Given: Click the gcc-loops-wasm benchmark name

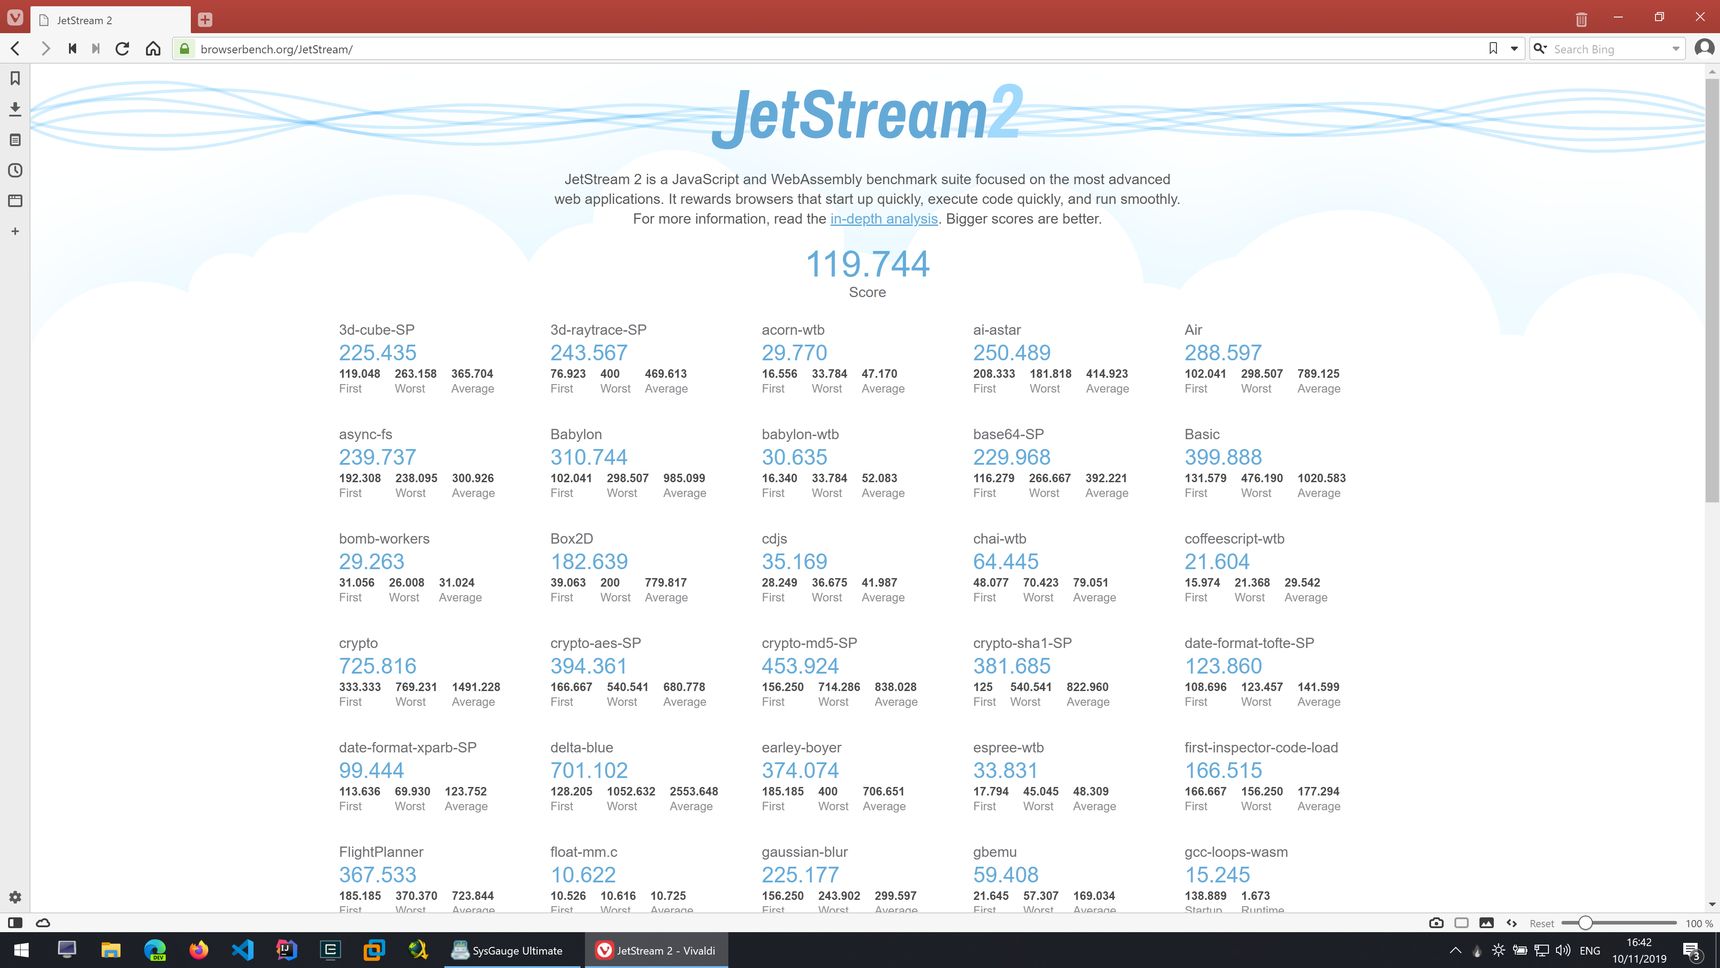Looking at the screenshot, I should click(1236, 852).
